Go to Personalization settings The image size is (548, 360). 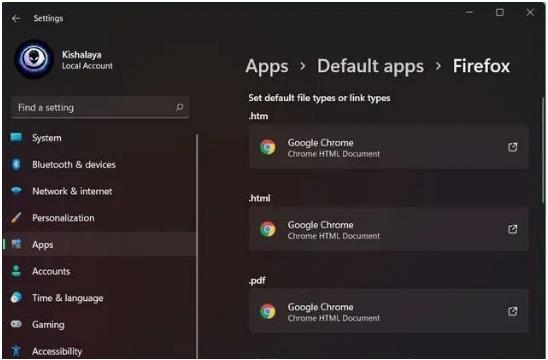[x=63, y=218]
